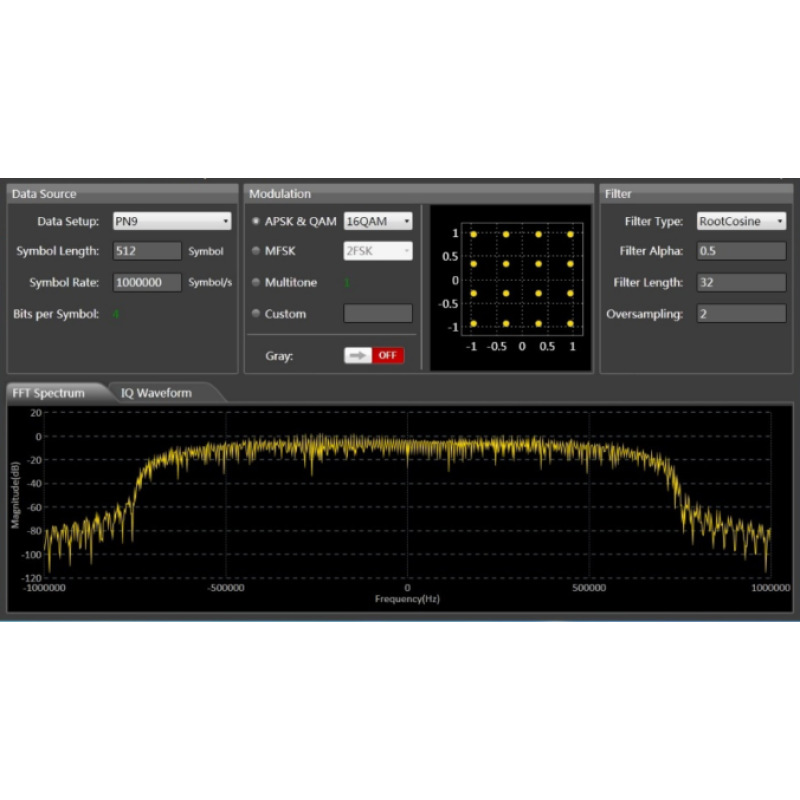Click the Custom modulation text field
The width and height of the screenshot is (800, 800).
[x=377, y=314]
